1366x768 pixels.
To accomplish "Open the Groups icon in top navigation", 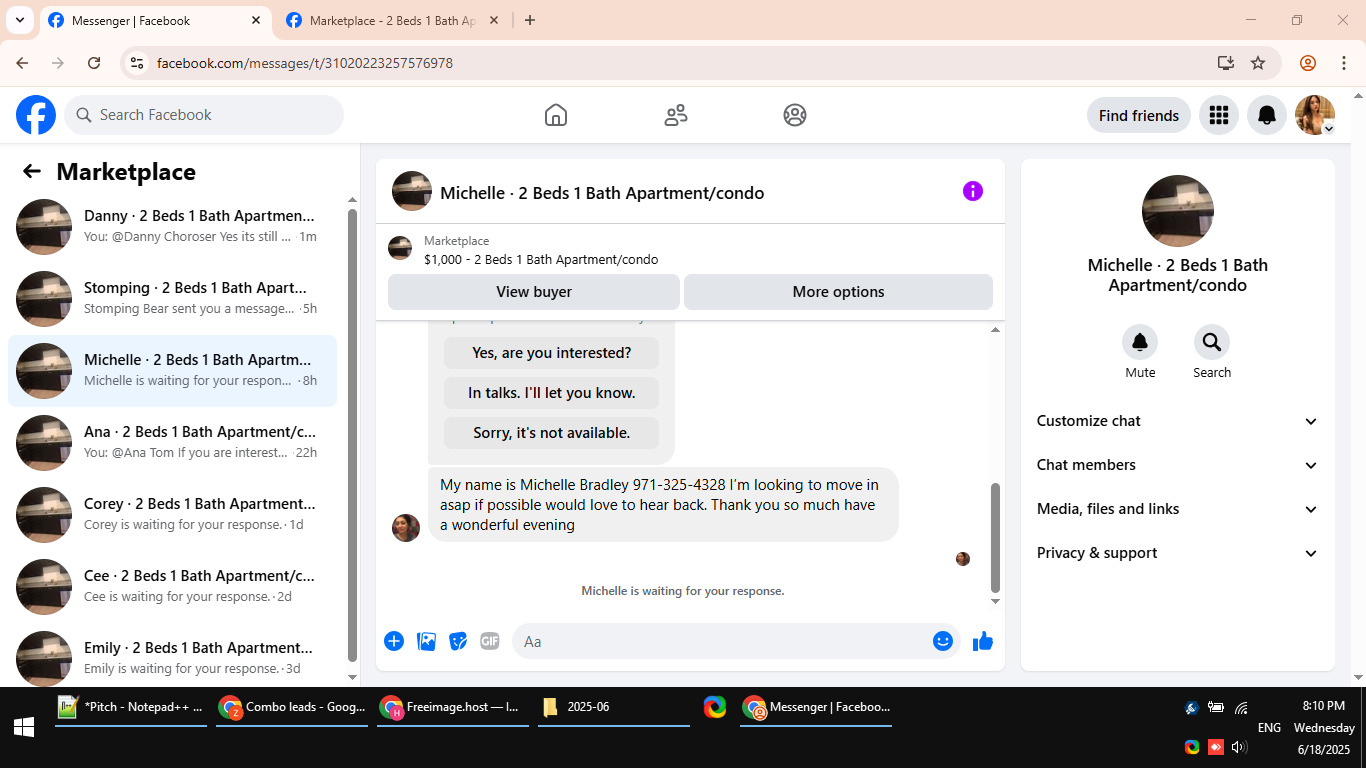I will tap(795, 115).
